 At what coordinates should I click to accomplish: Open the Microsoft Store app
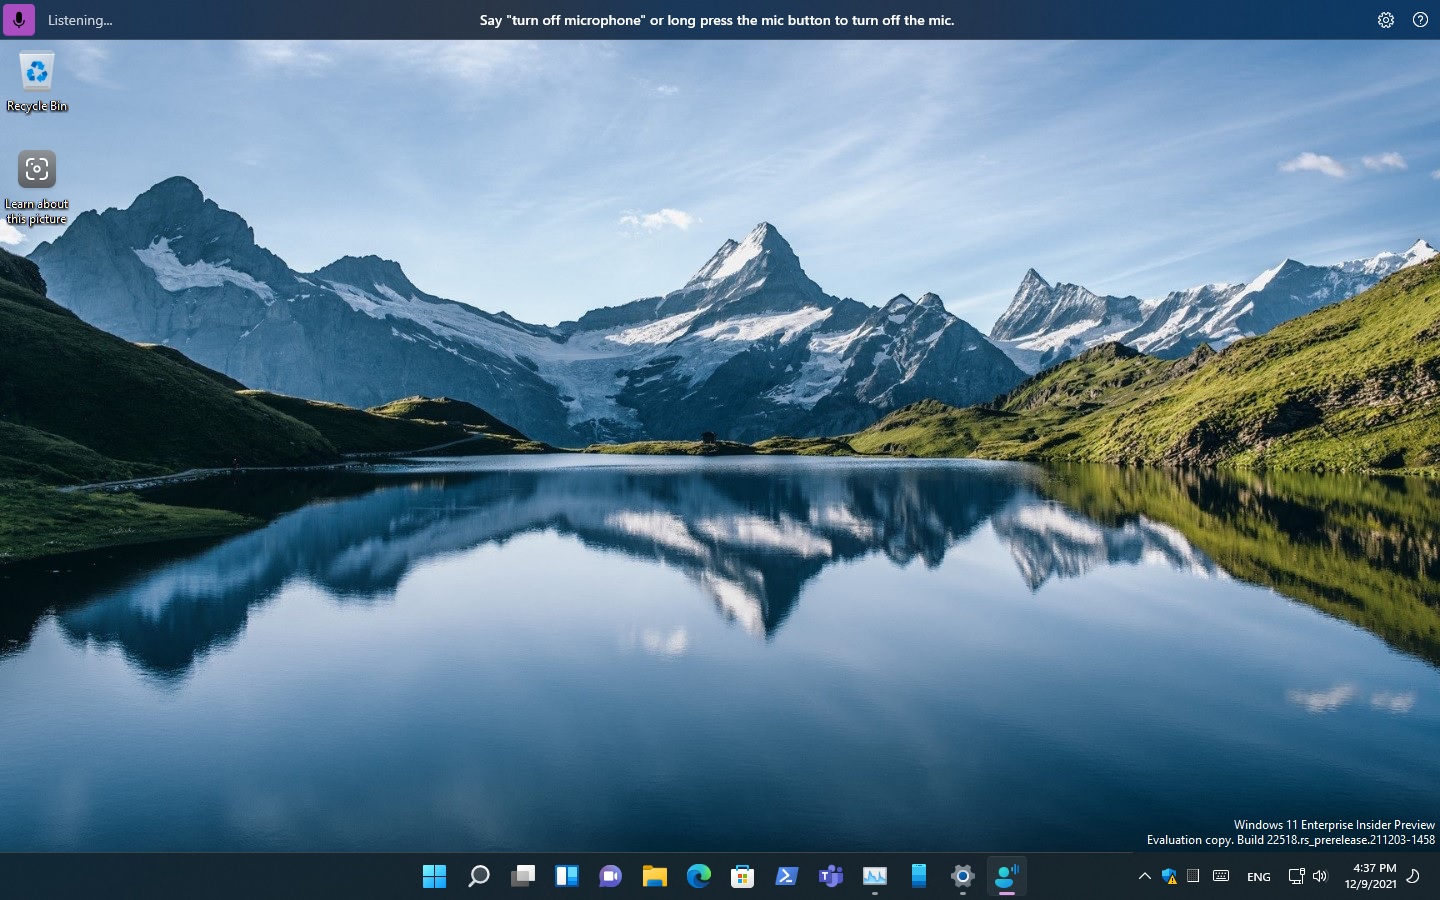[x=742, y=876]
